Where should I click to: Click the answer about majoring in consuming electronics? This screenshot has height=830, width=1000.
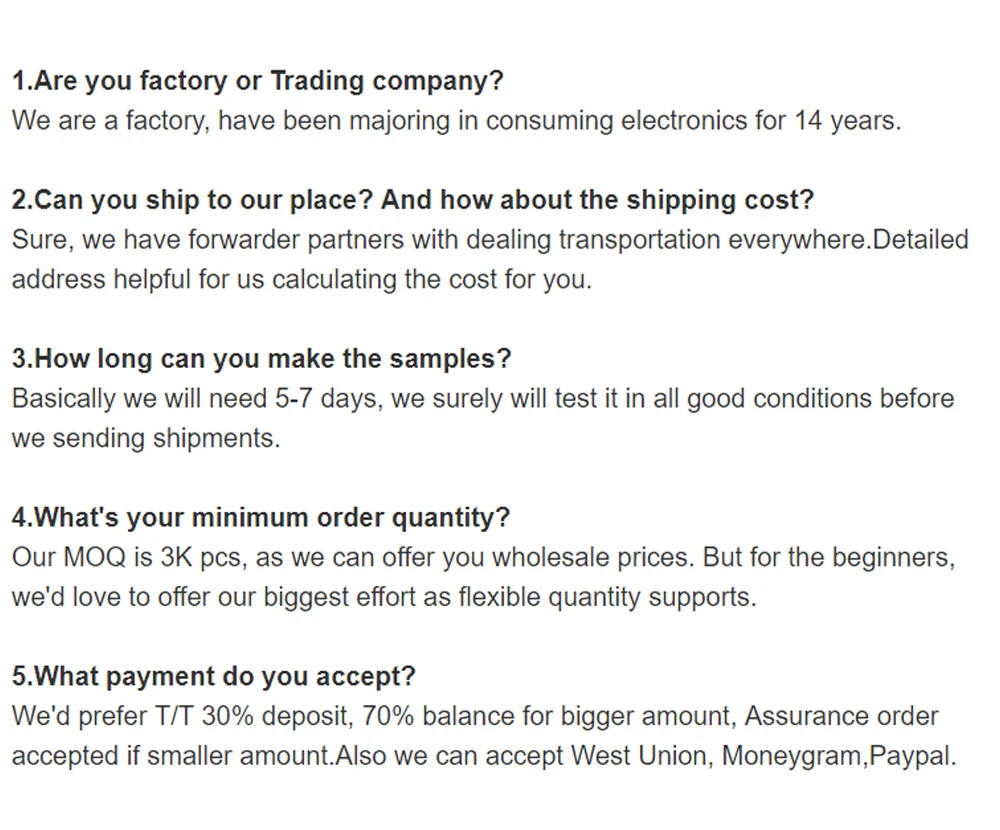click(x=457, y=121)
